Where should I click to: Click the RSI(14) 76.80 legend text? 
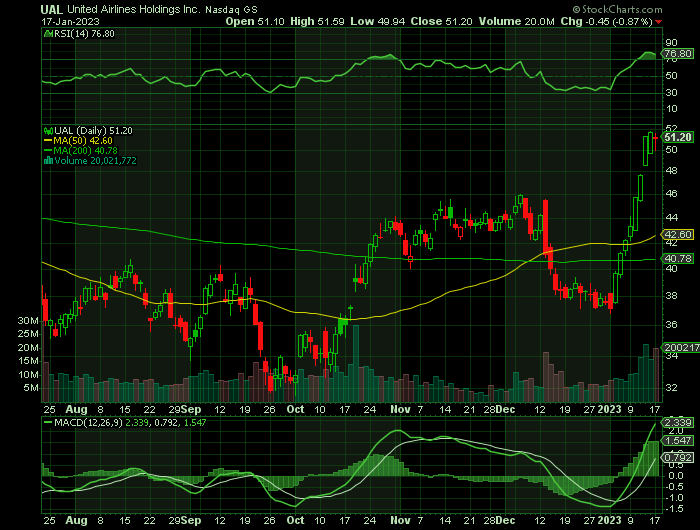coord(84,33)
